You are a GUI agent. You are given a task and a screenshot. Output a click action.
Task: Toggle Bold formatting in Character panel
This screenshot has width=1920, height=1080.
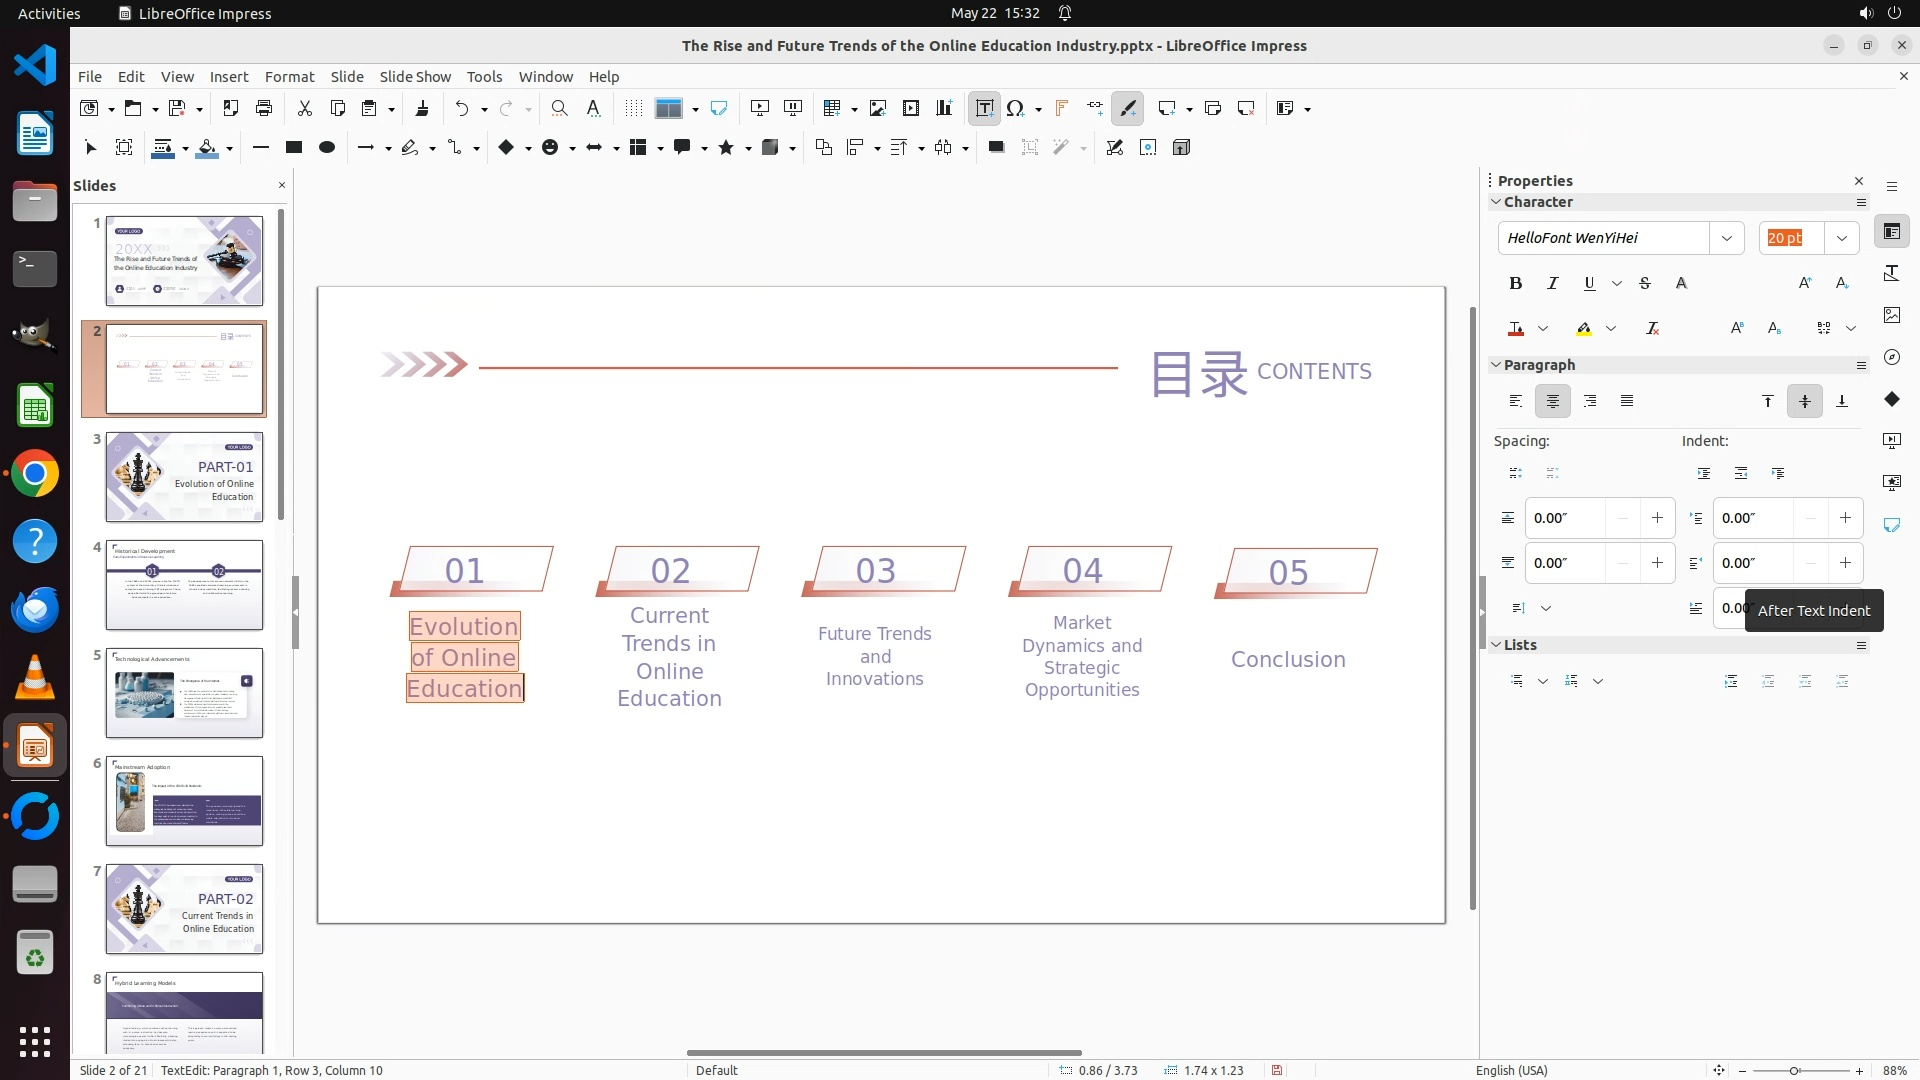click(1515, 284)
